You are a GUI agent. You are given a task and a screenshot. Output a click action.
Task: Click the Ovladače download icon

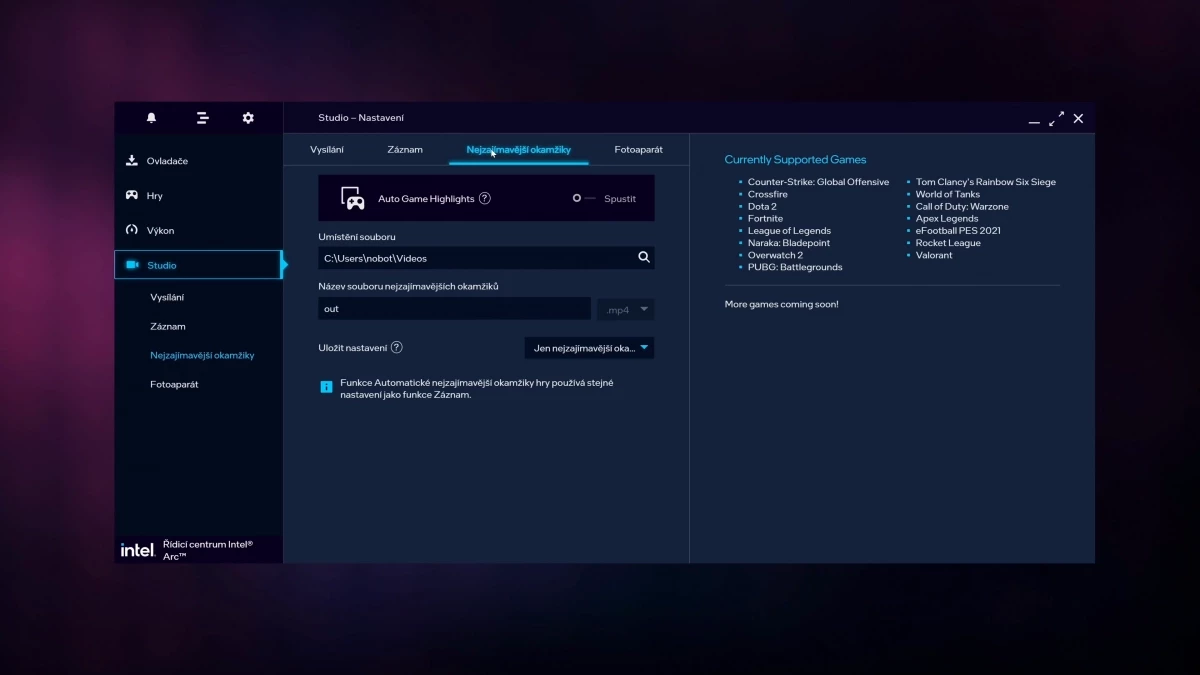[132, 160]
